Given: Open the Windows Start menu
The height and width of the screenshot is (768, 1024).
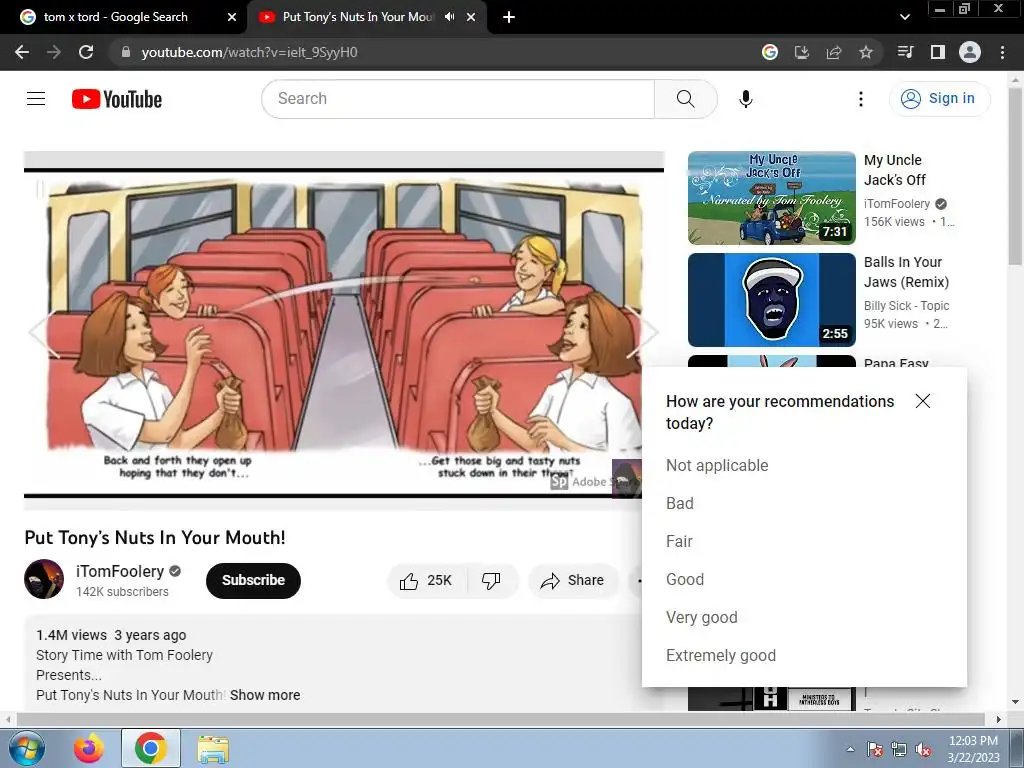Looking at the screenshot, I should click(27, 748).
